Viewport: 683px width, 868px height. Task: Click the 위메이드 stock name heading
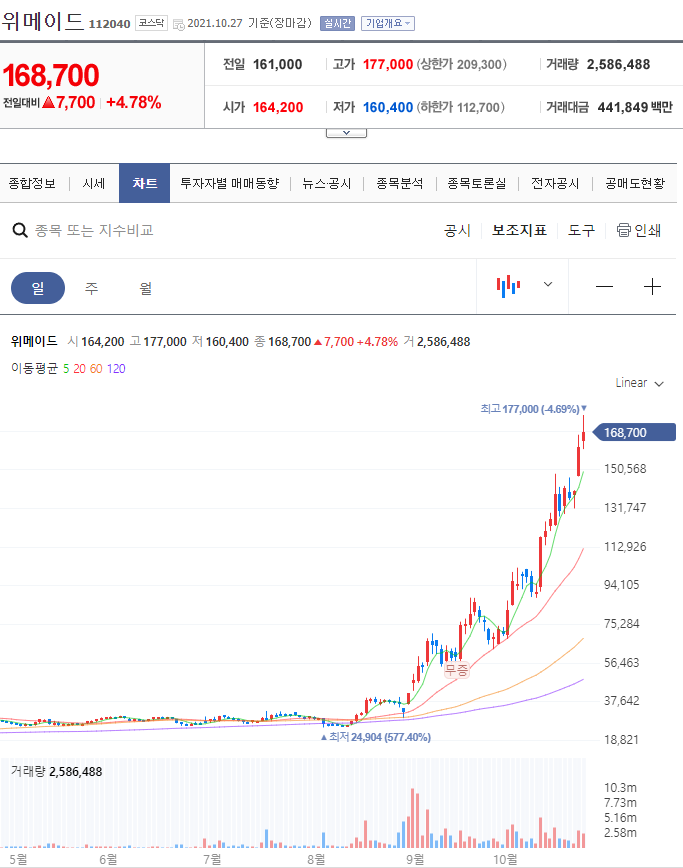pos(43,22)
